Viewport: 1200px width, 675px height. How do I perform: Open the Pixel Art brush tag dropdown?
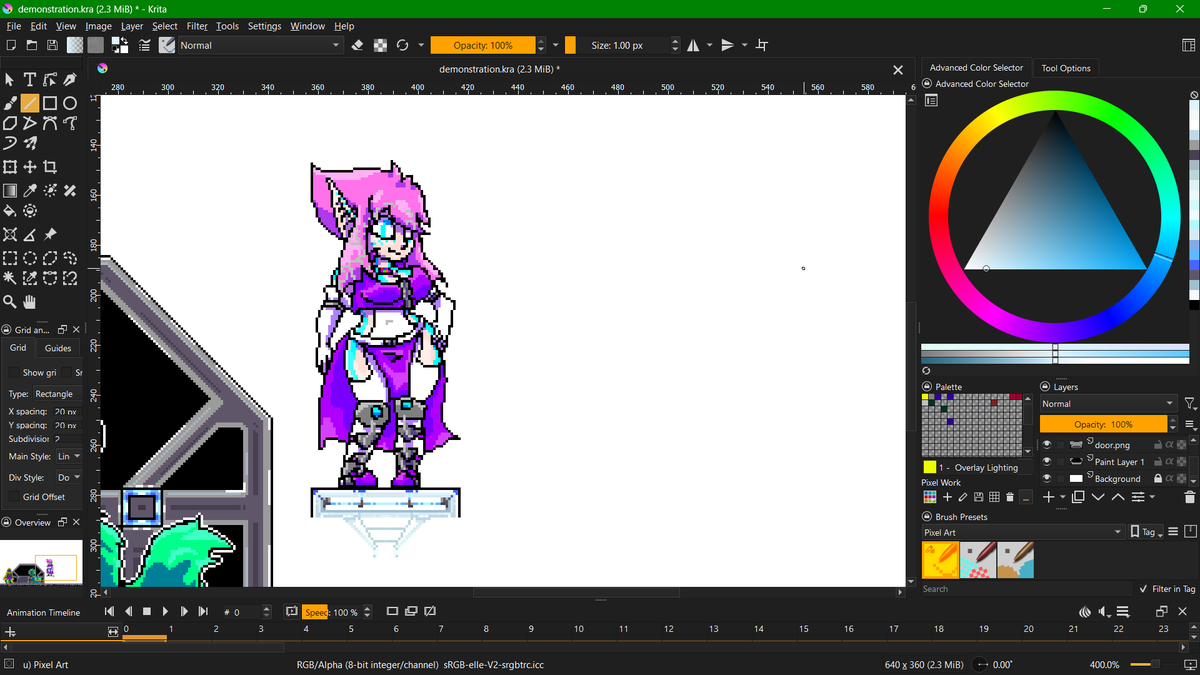click(1022, 532)
